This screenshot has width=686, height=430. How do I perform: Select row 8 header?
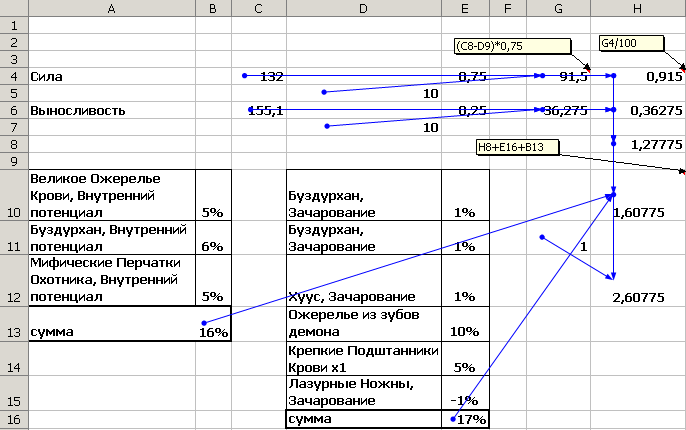[x=14, y=144]
